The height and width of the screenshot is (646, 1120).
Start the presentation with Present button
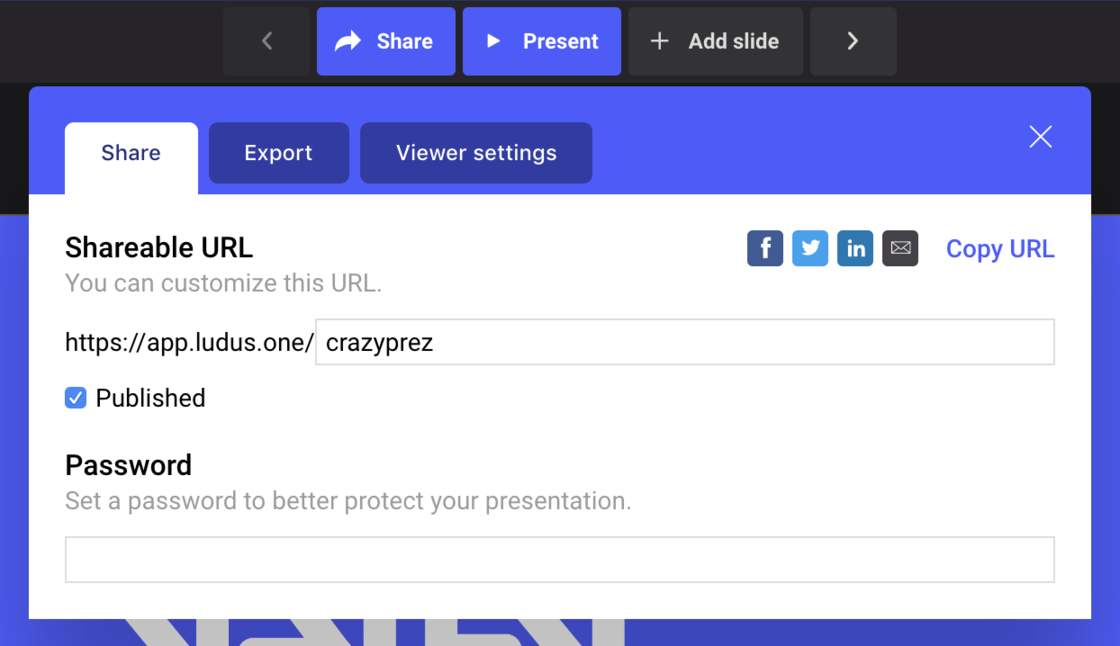point(541,41)
